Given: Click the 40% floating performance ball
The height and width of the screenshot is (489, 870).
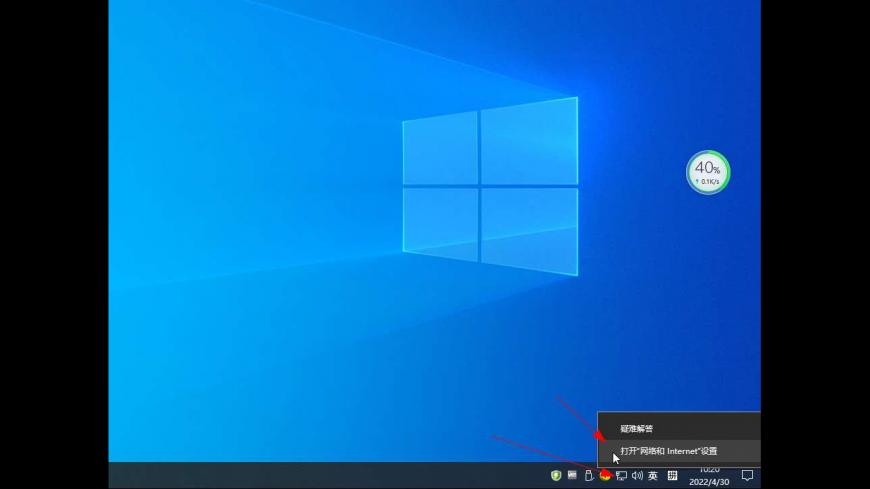Looking at the screenshot, I should 708,172.
